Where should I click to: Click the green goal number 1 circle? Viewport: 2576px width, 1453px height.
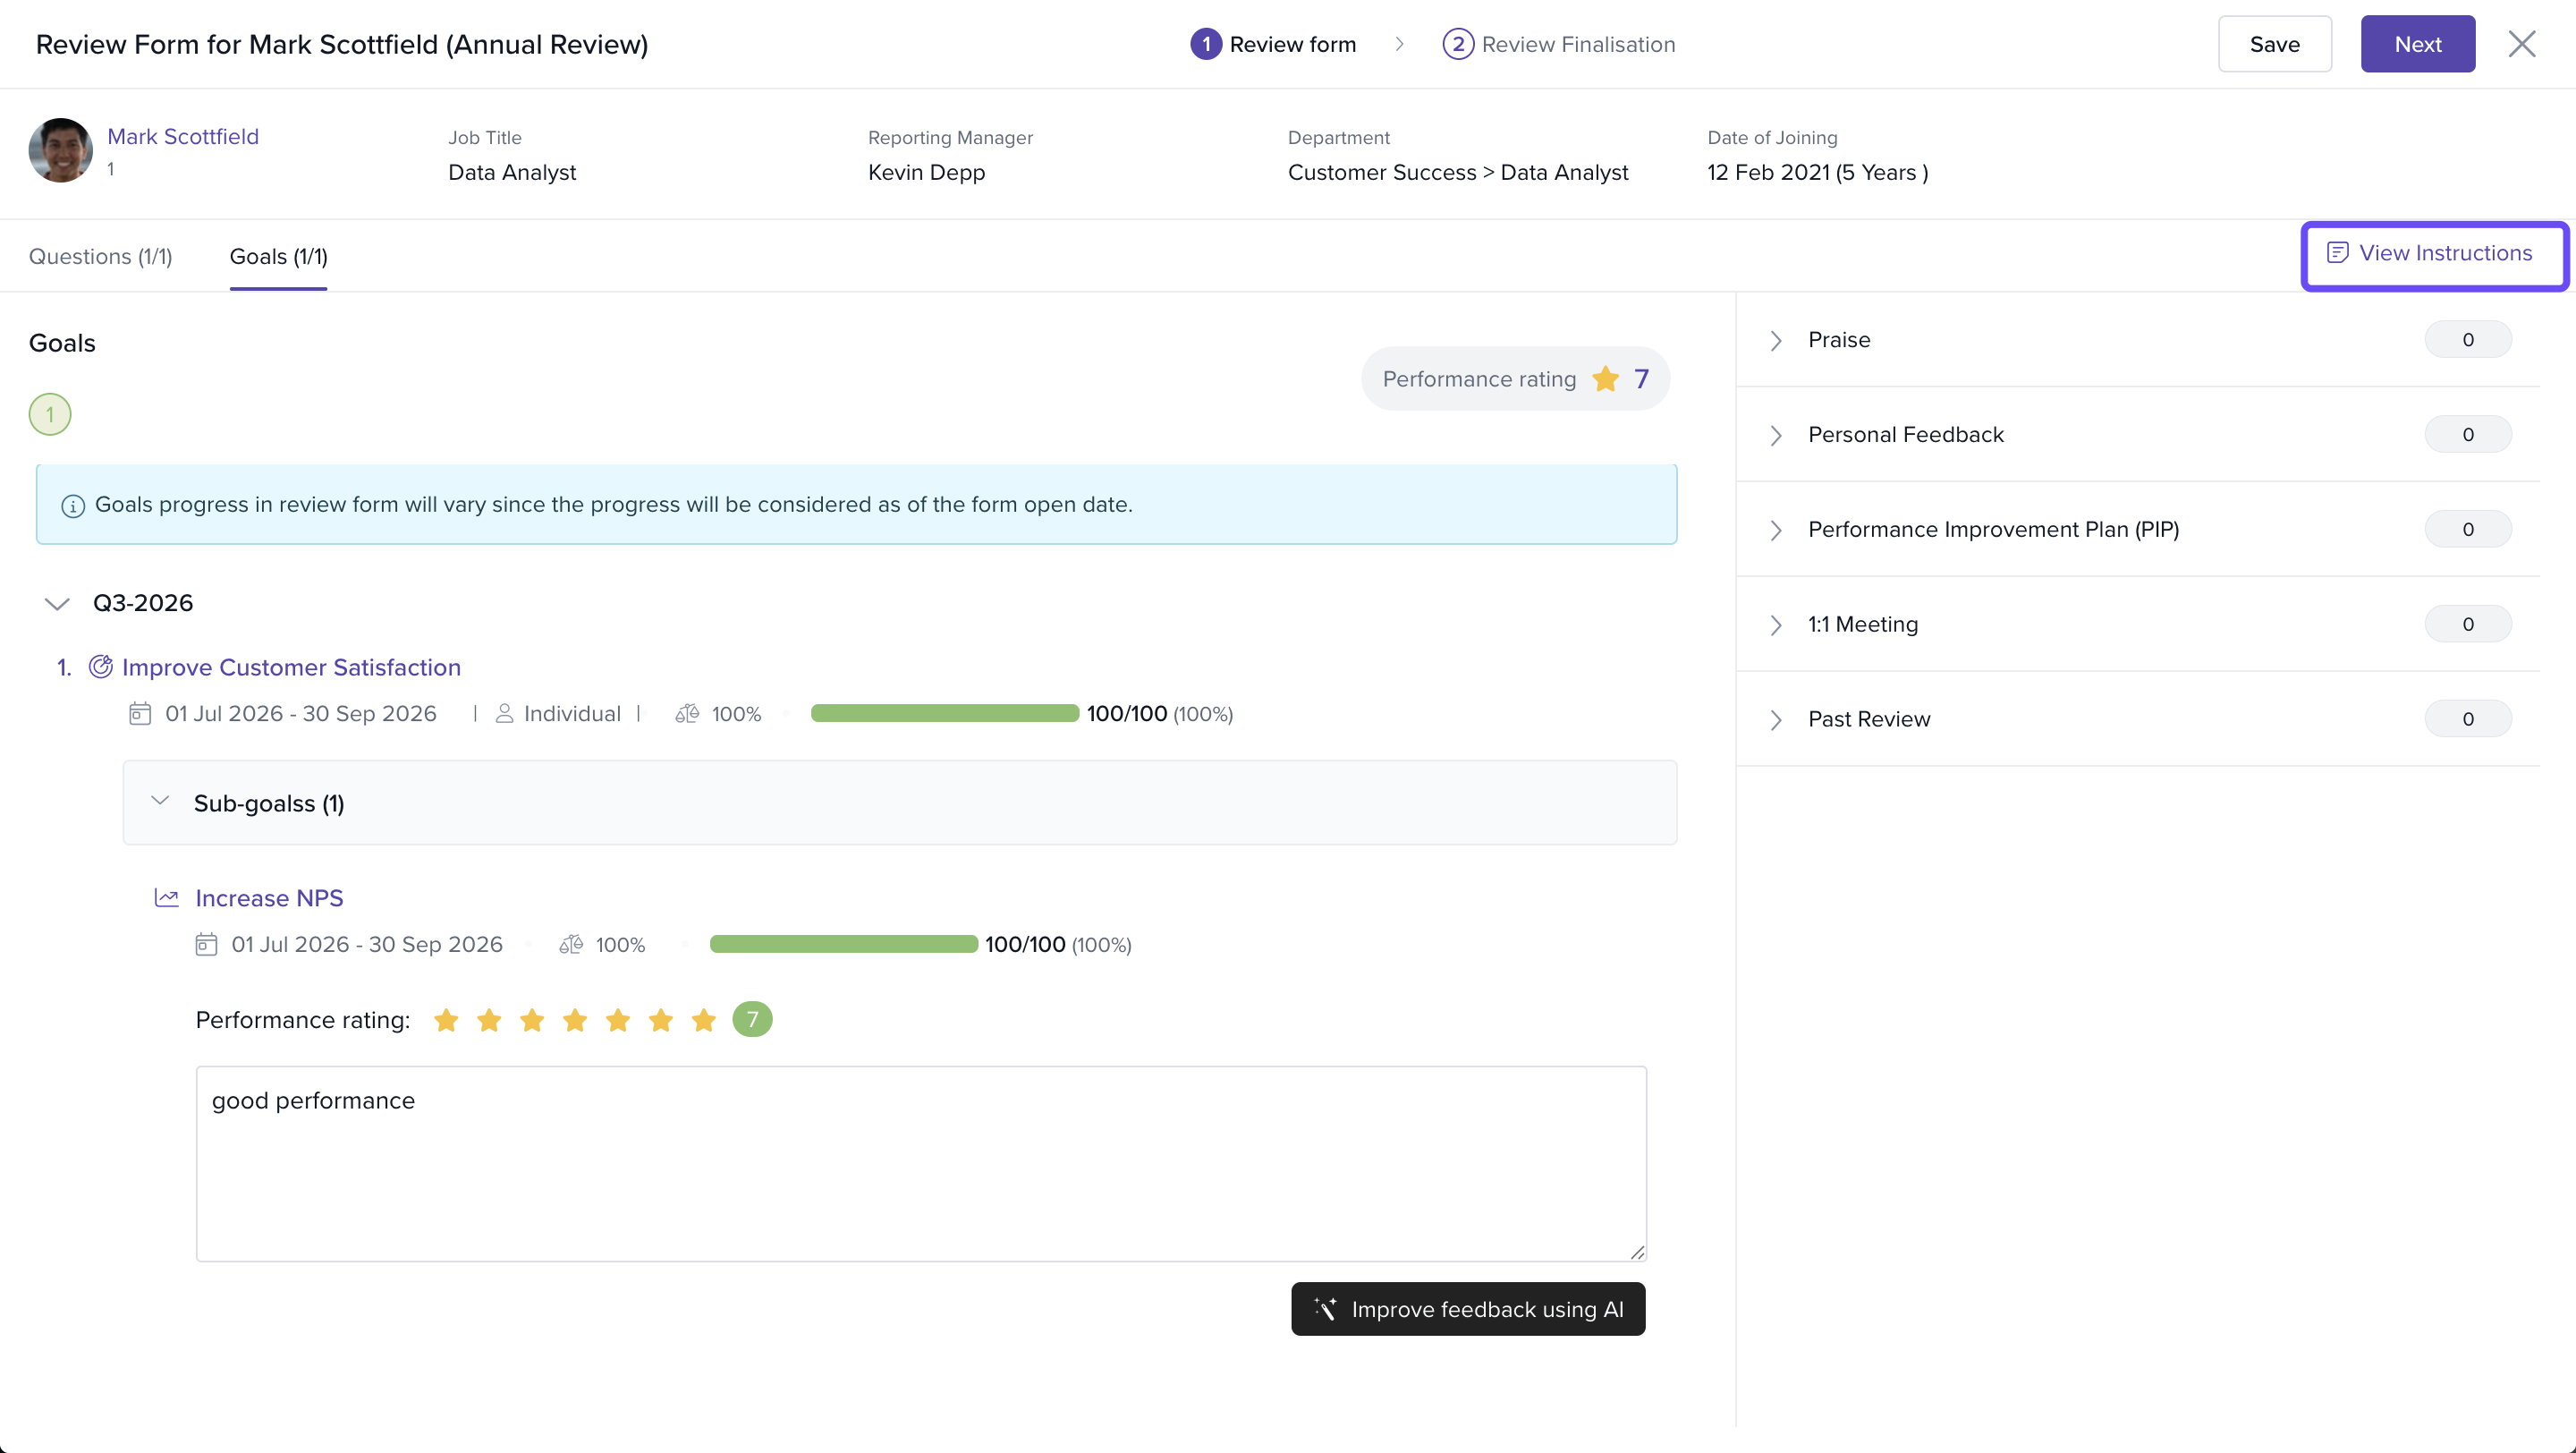tap(50, 414)
